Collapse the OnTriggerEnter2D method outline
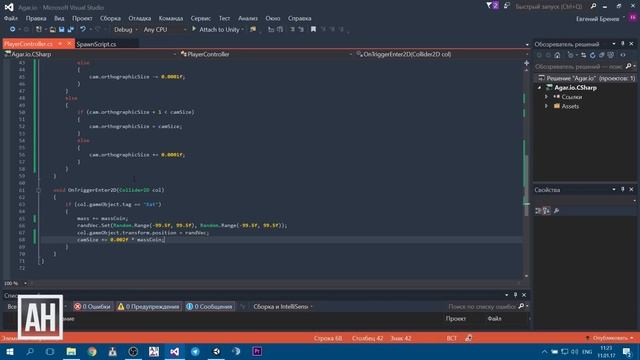The width and height of the screenshot is (640, 360). (x=38, y=190)
